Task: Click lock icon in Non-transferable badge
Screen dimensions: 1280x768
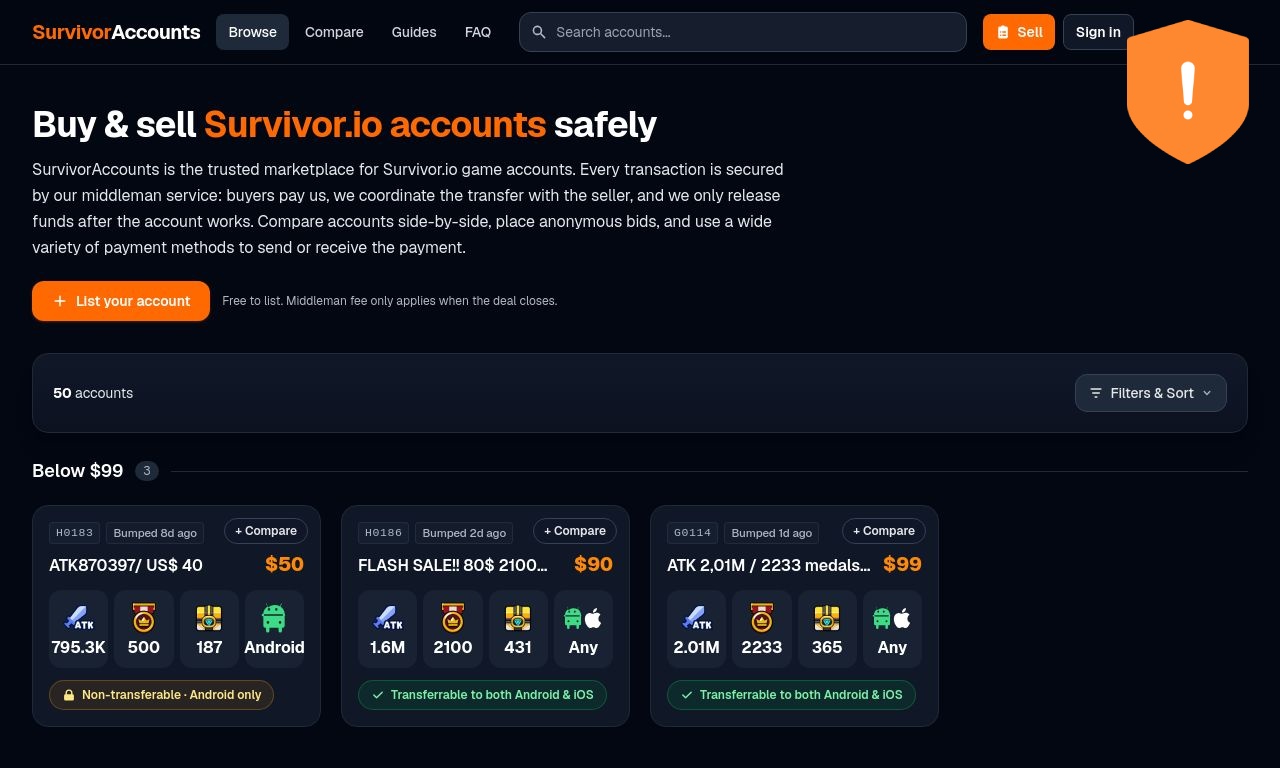Action: [x=69, y=695]
